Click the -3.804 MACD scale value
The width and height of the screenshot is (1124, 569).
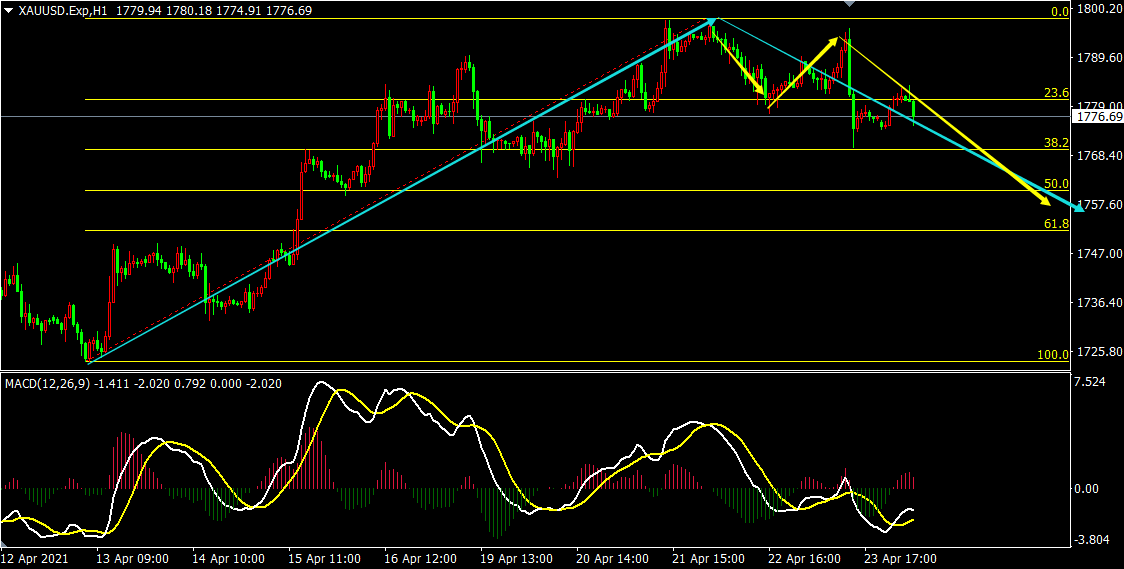click(x=1092, y=540)
